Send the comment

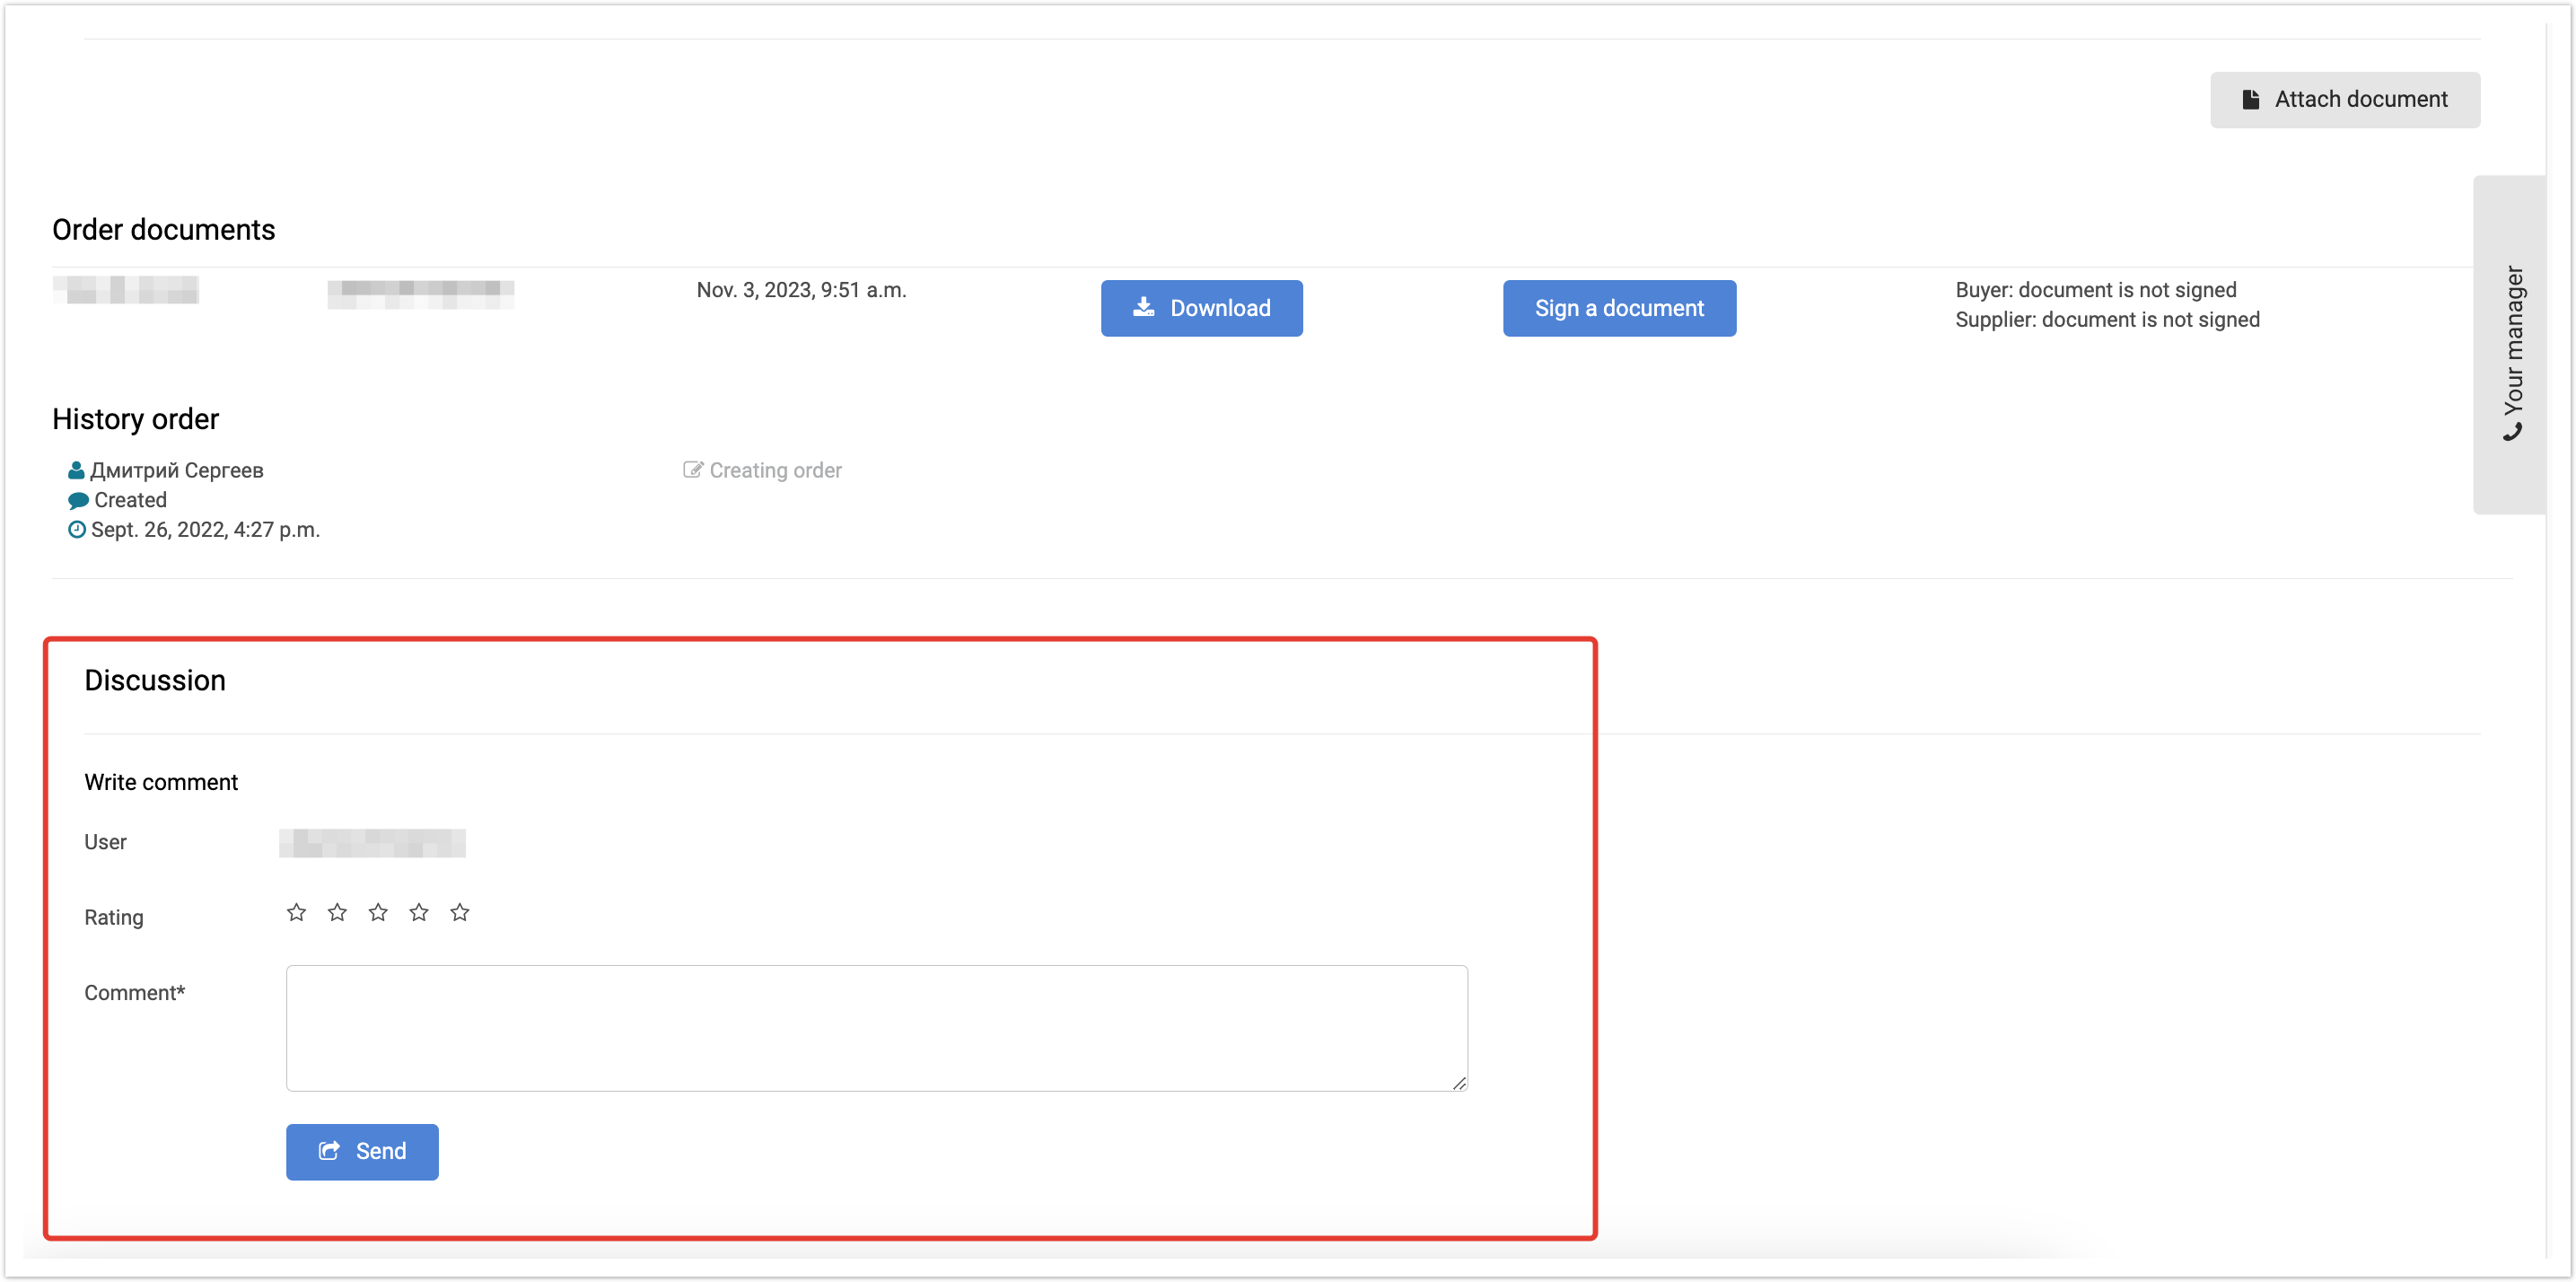362,1151
